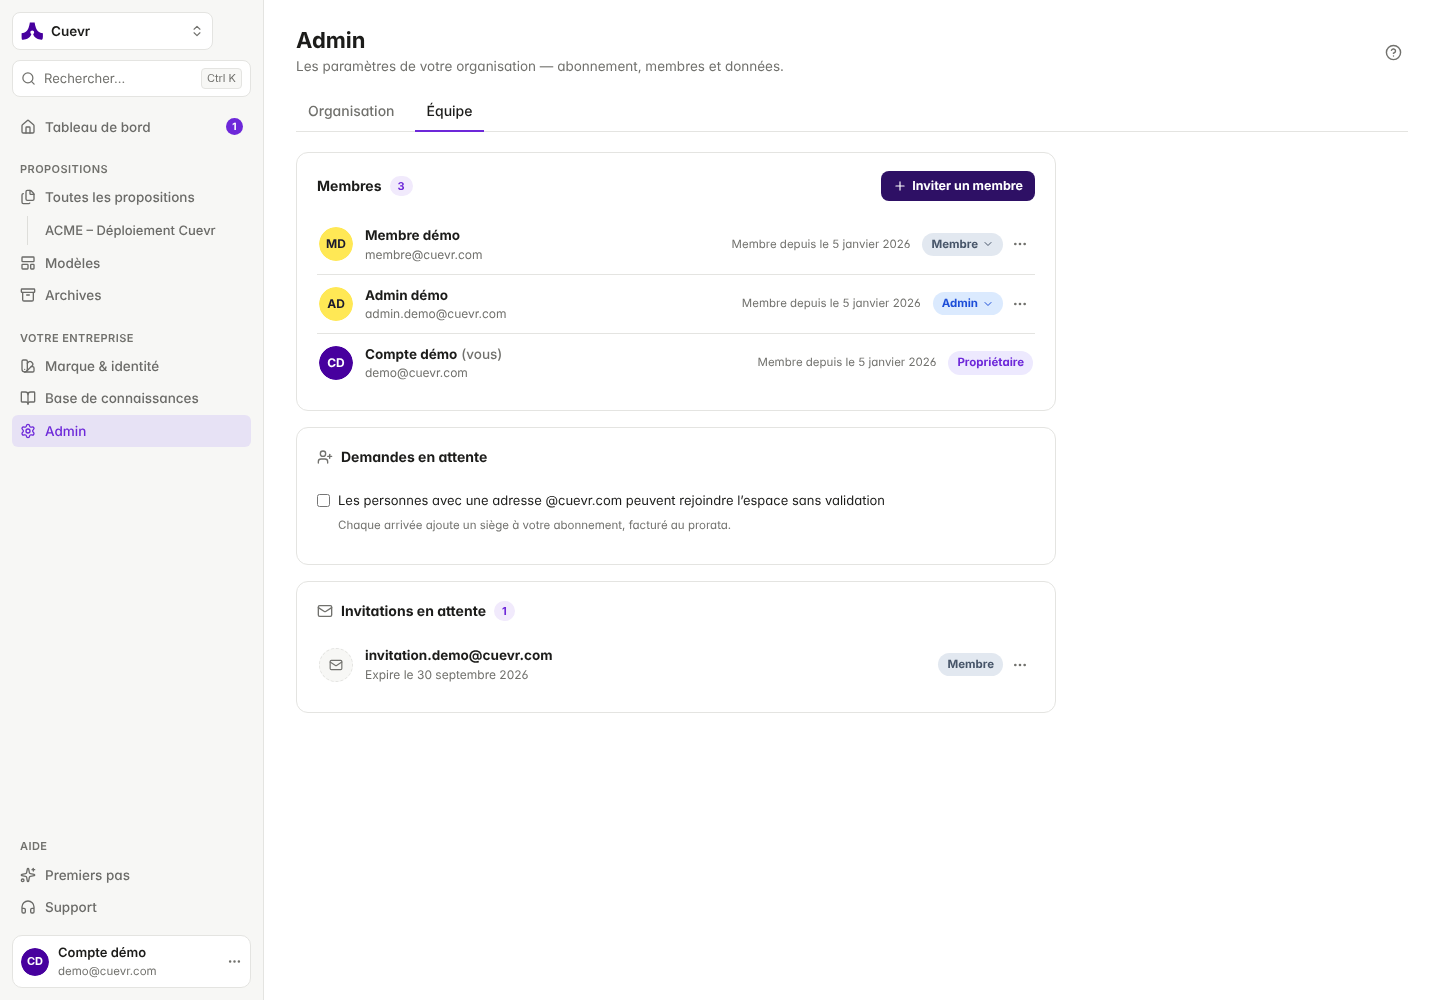The height and width of the screenshot is (1000, 1440).
Task: Open Toutes les propositions
Action: (x=131, y=197)
